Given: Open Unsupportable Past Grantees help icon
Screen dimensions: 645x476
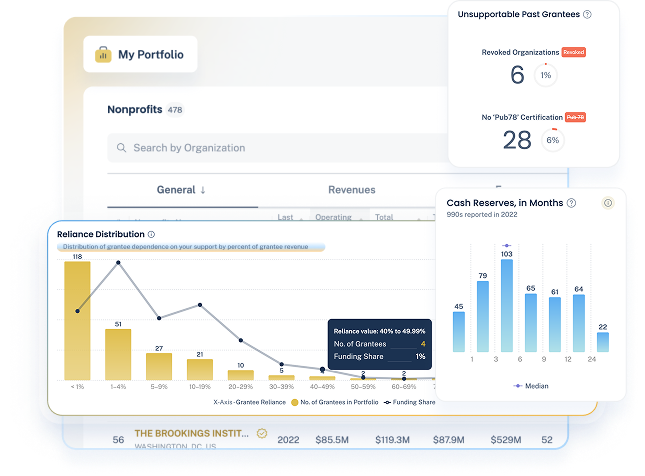Looking at the screenshot, I should [587, 14].
